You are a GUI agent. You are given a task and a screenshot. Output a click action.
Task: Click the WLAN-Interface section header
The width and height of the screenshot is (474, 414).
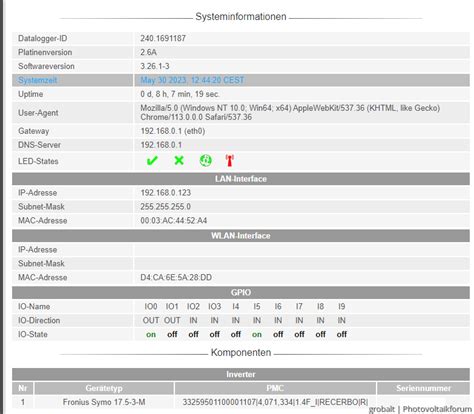tap(241, 236)
